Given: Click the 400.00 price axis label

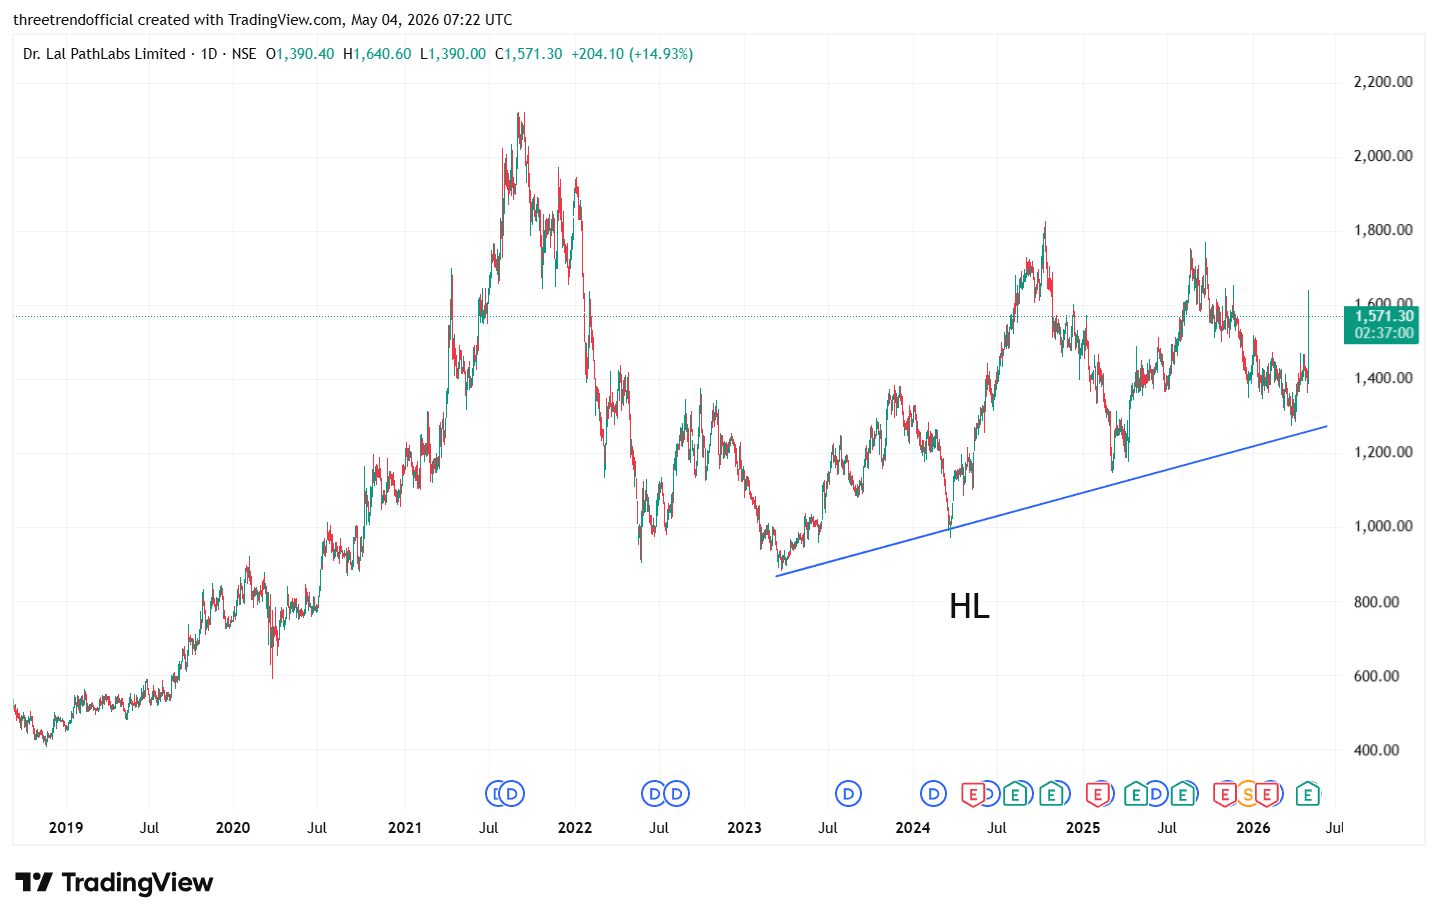Looking at the screenshot, I should point(1376,750).
